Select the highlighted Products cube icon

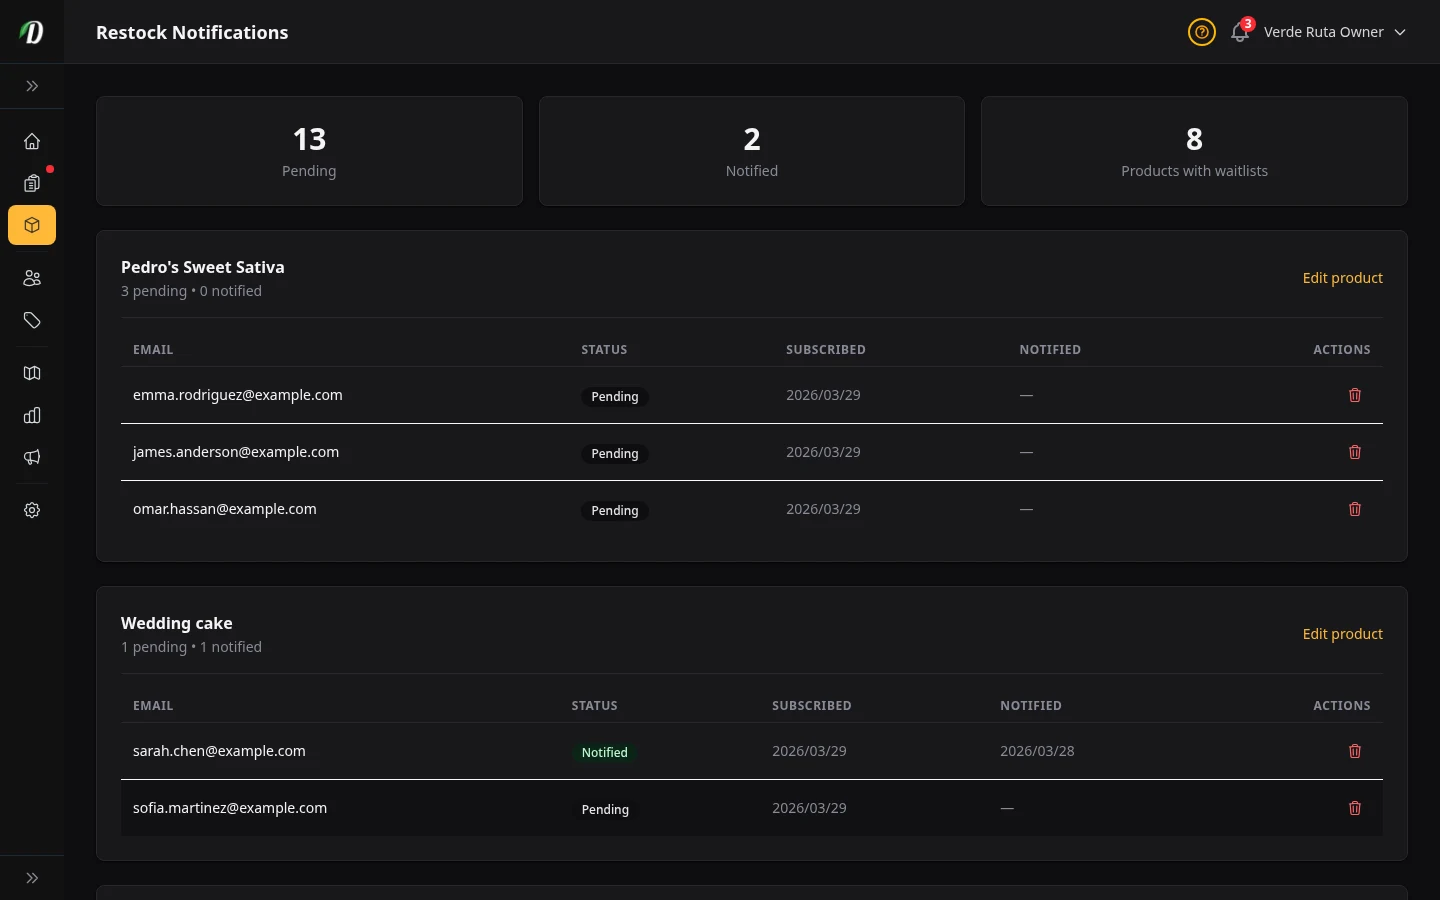pyautogui.click(x=32, y=225)
